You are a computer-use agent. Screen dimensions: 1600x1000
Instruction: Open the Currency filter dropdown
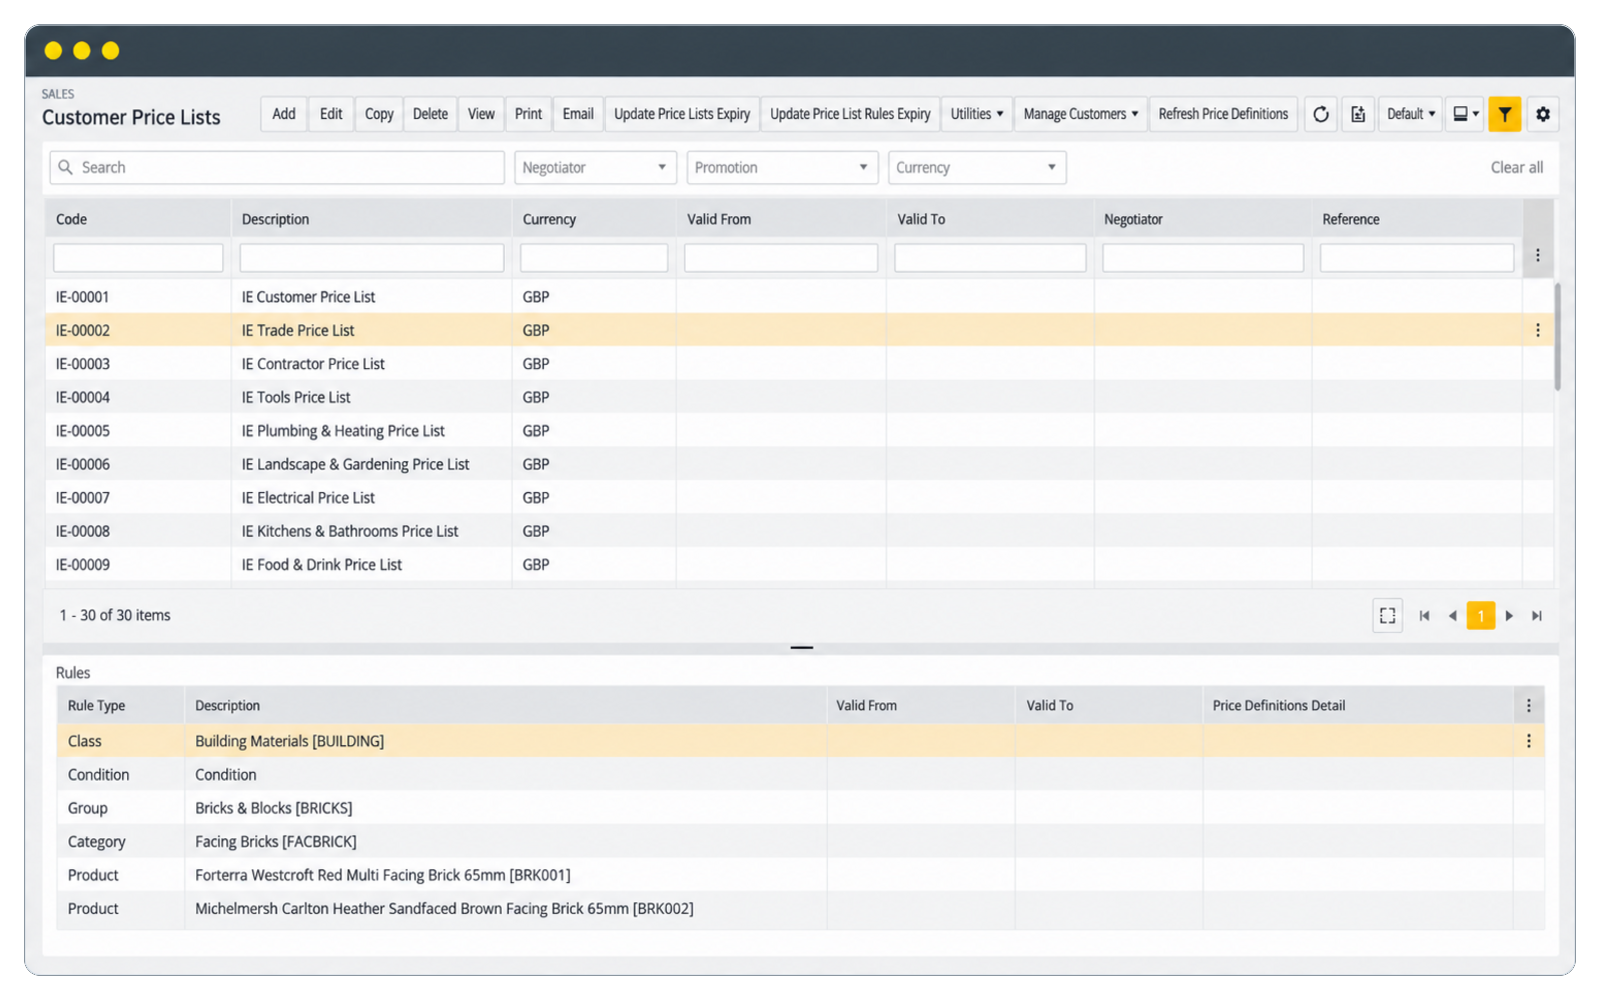(977, 167)
